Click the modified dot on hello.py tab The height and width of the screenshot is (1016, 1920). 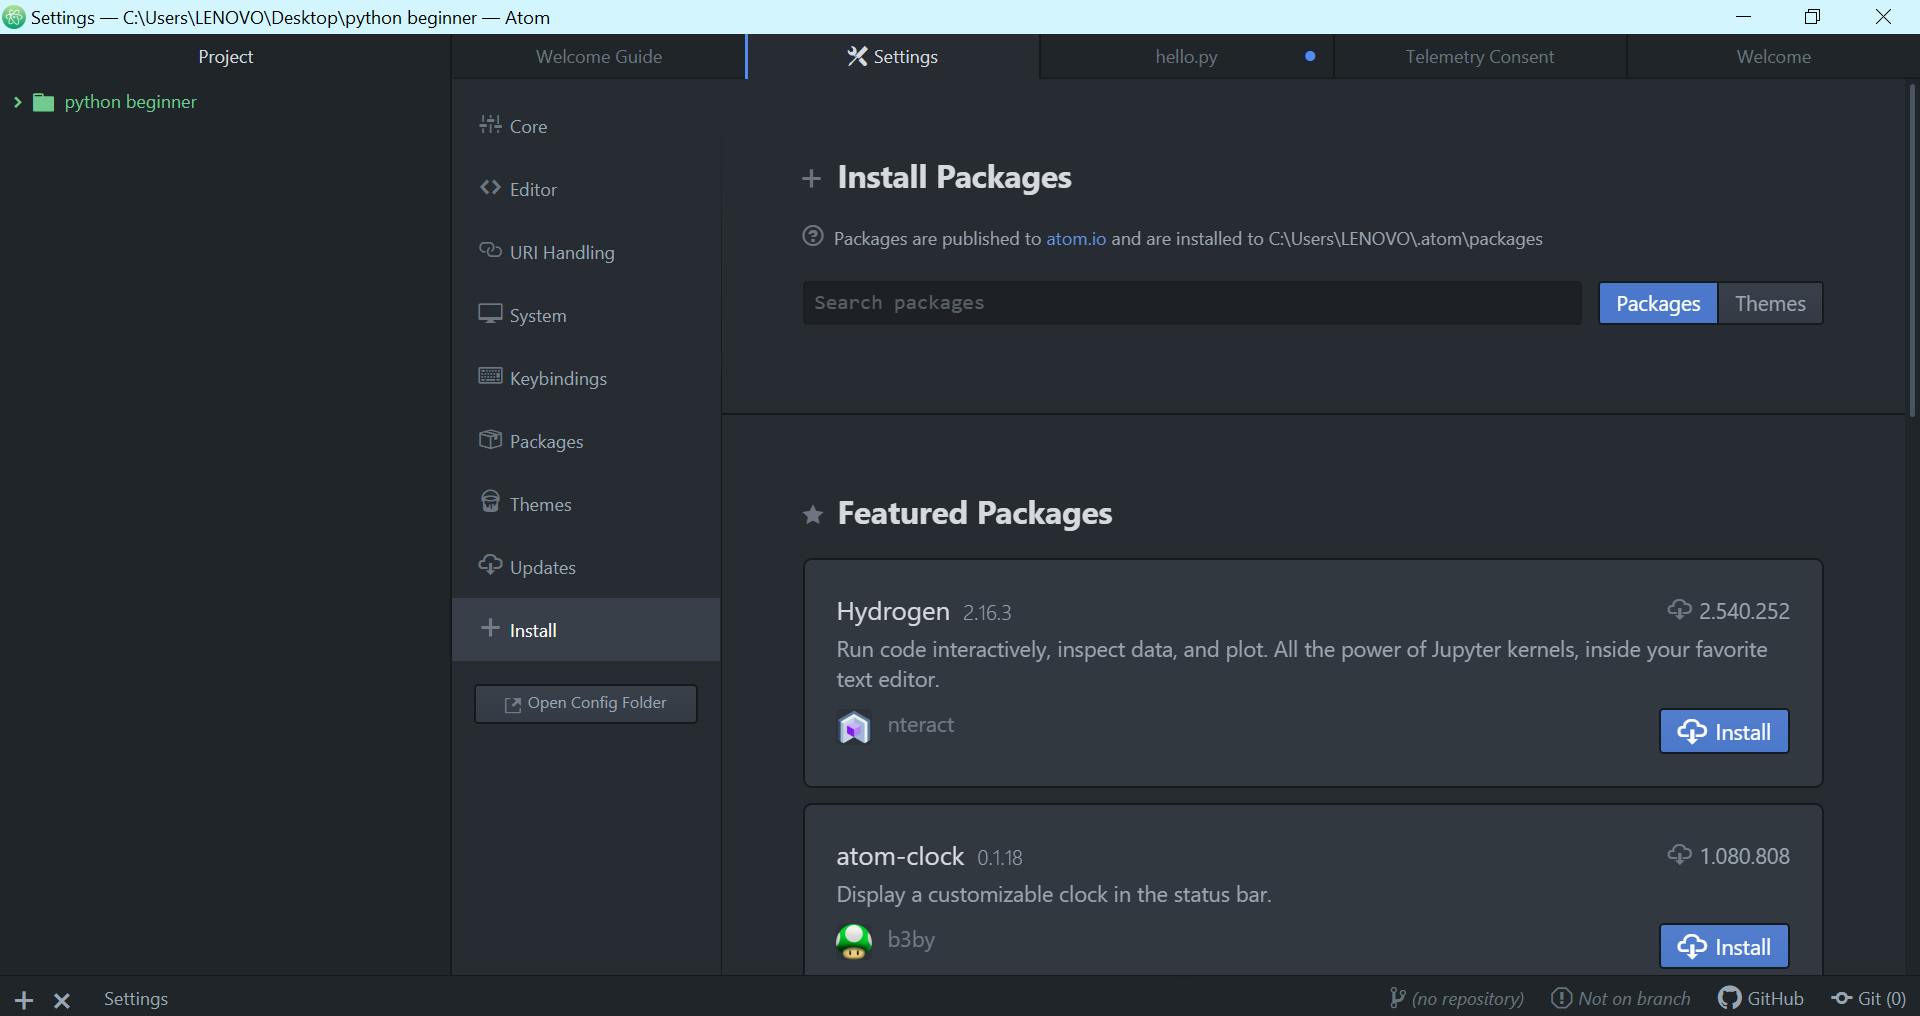[x=1310, y=56]
